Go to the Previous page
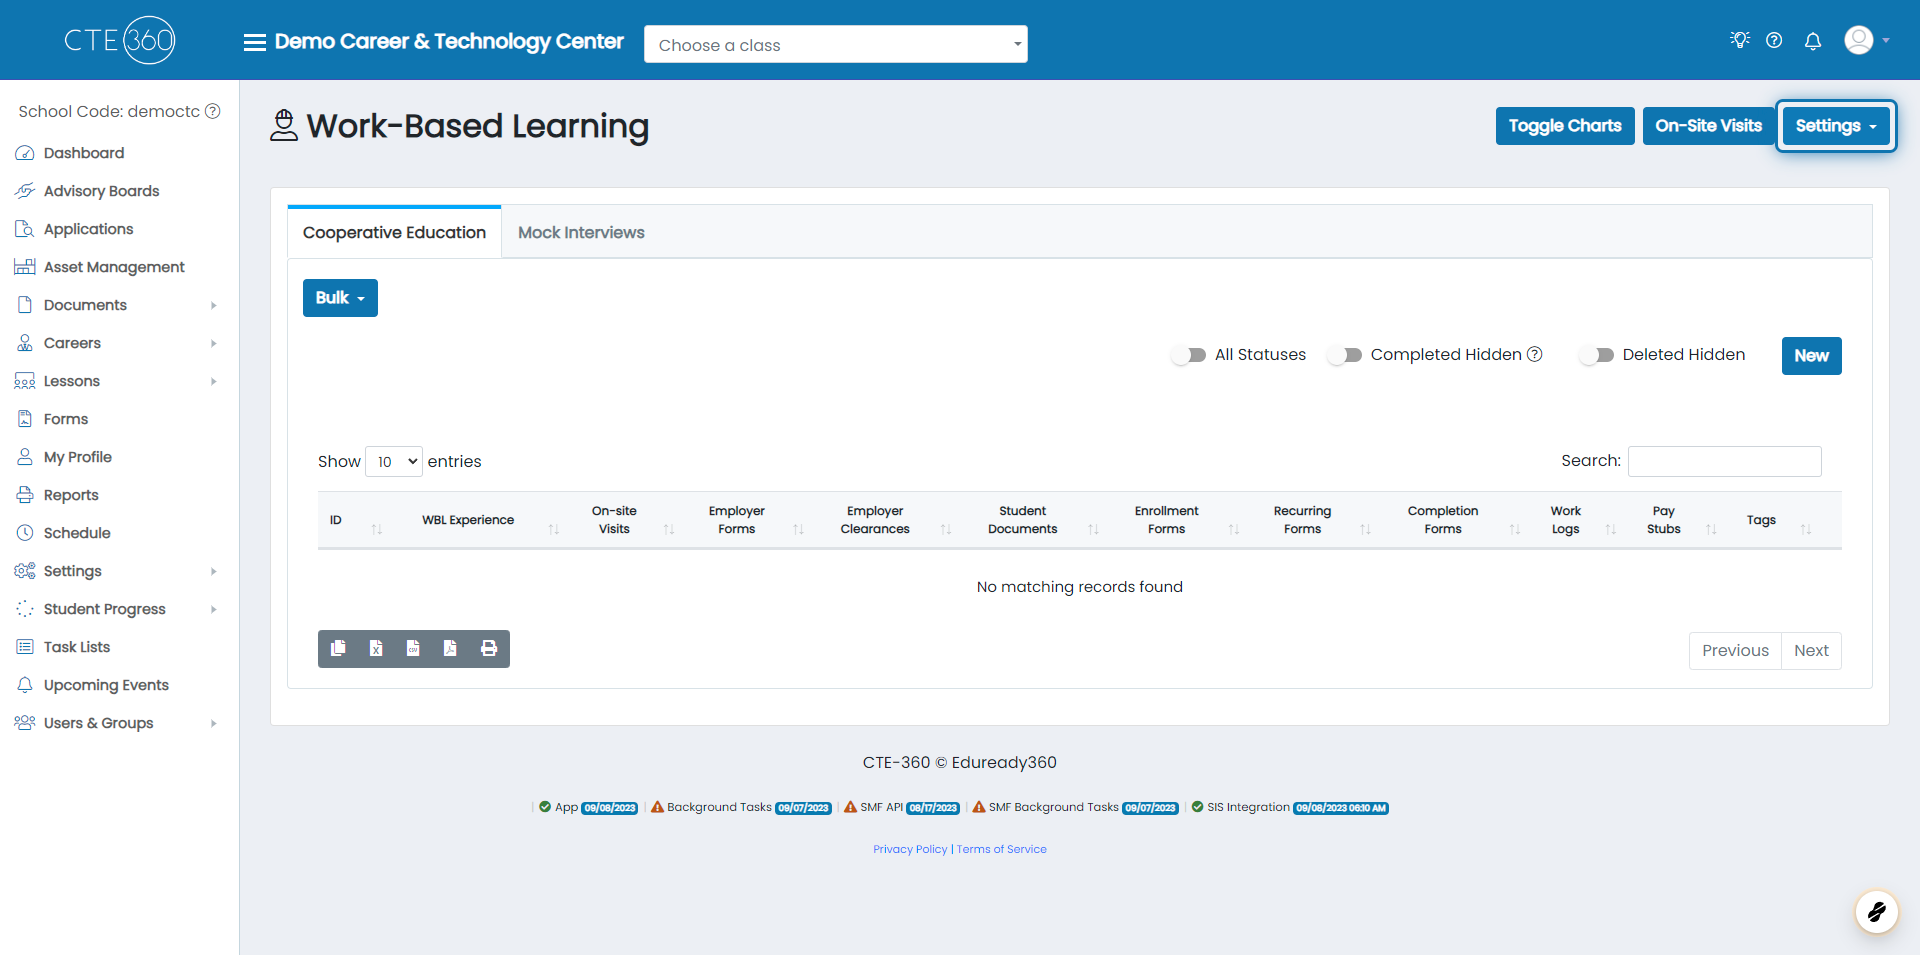Screen dimensions: 1920x955 click(x=1735, y=651)
